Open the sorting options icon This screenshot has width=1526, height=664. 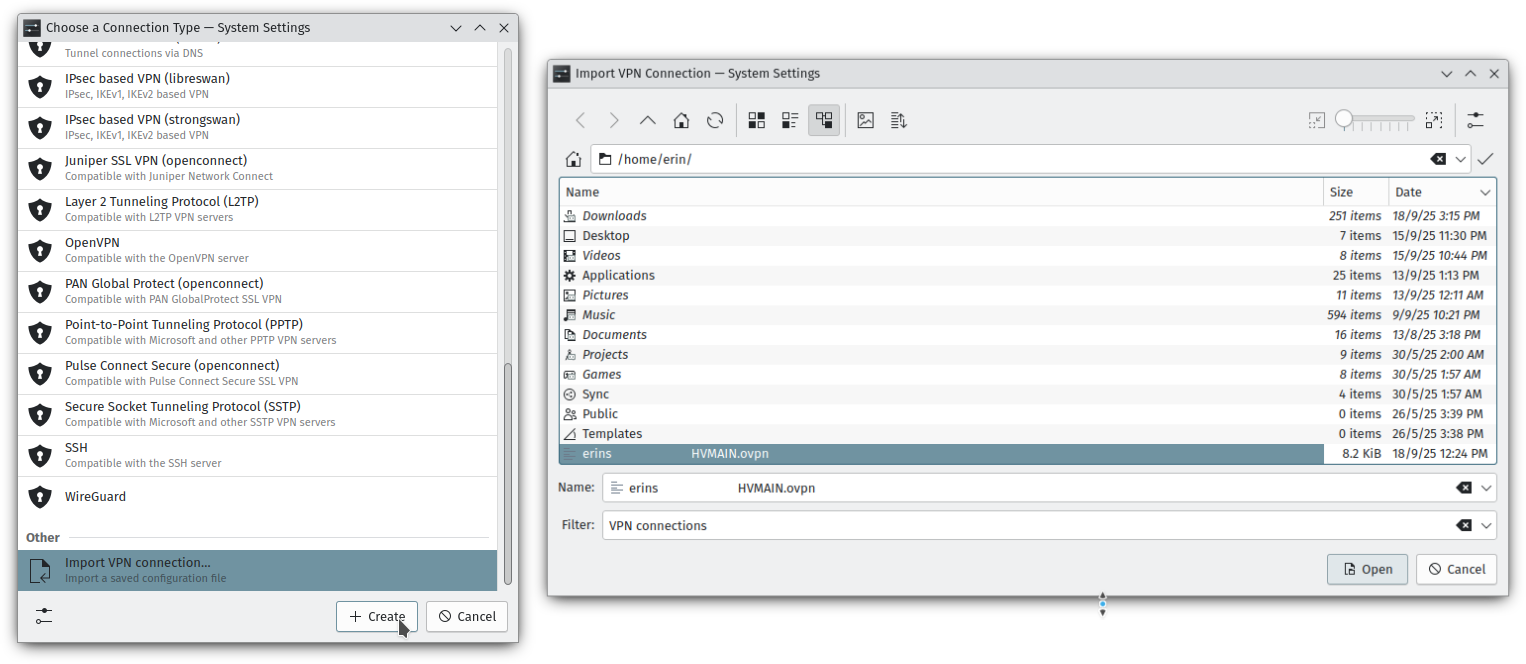pos(898,120)
